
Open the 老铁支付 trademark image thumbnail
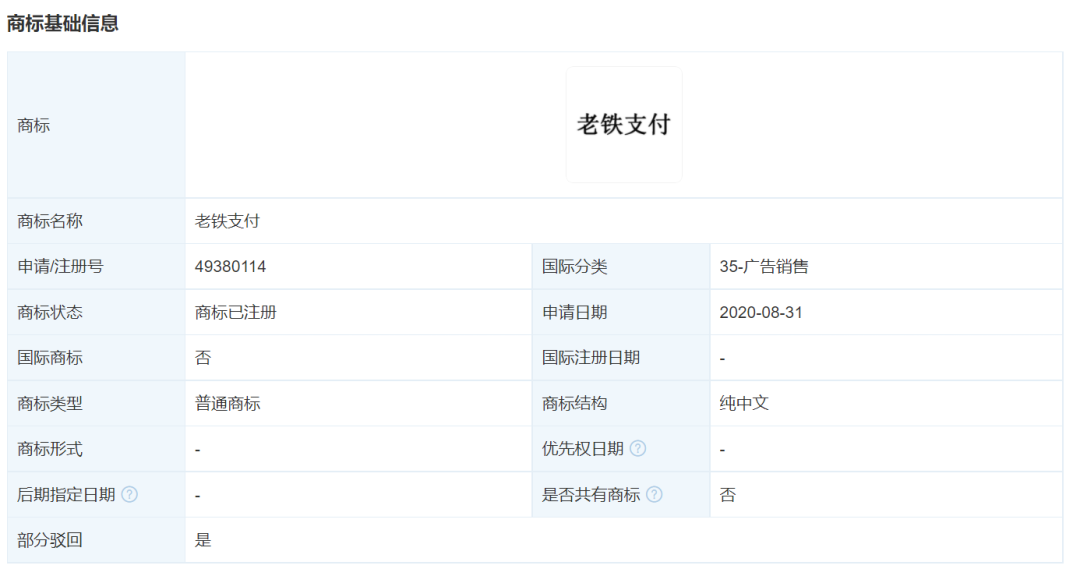click(623, 125)
